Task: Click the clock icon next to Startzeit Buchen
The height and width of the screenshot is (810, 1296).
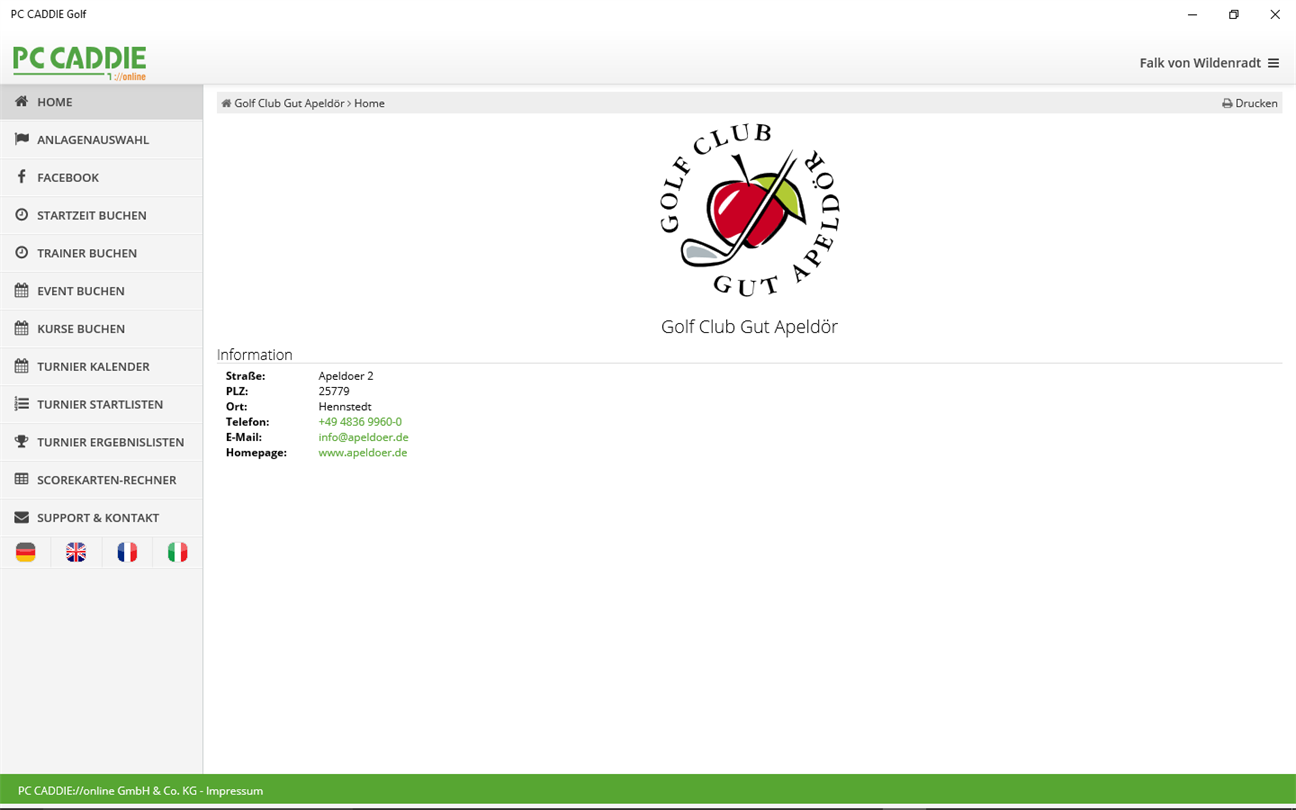Action: (x=21, y=215)
